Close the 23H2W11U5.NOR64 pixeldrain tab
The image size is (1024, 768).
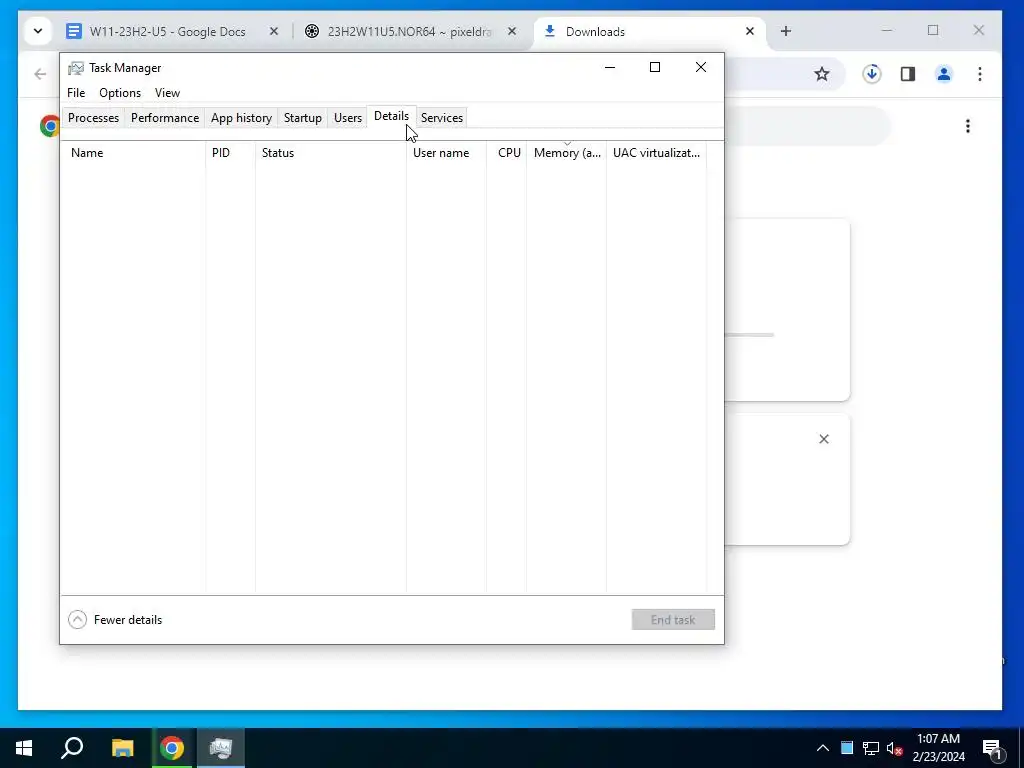(x=512, y=31)
